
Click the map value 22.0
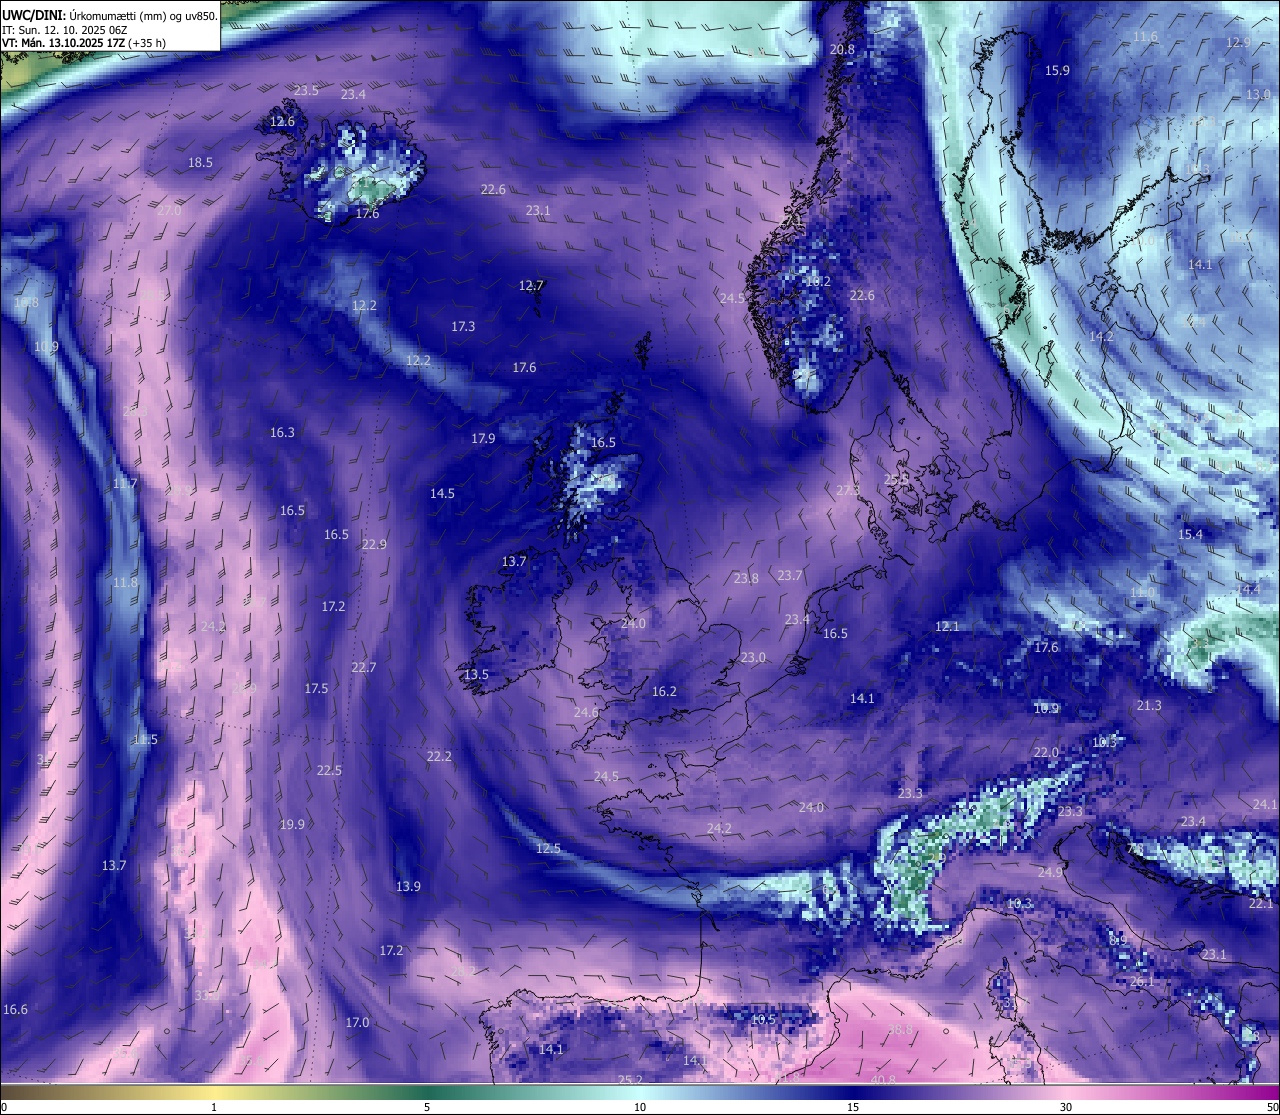pos(1046,752)
